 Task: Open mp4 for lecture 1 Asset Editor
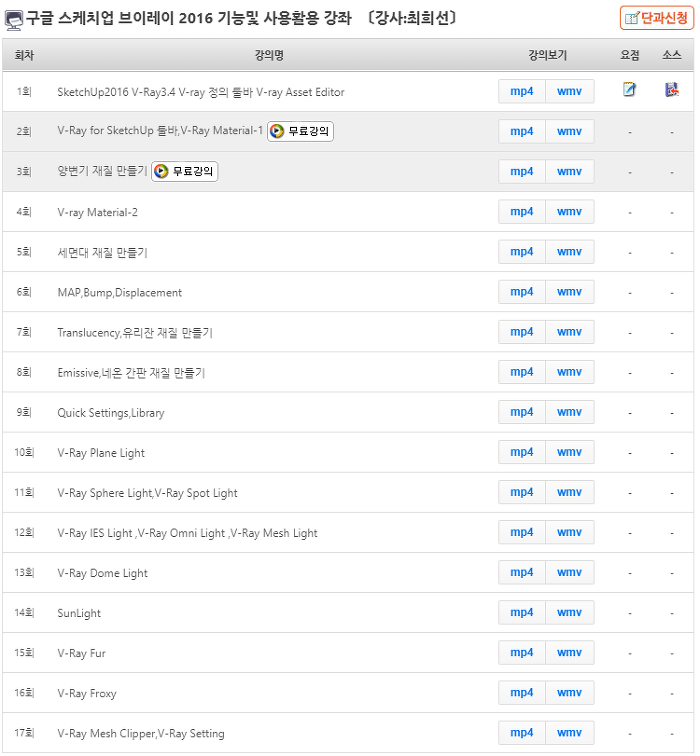tap(522, 91)
